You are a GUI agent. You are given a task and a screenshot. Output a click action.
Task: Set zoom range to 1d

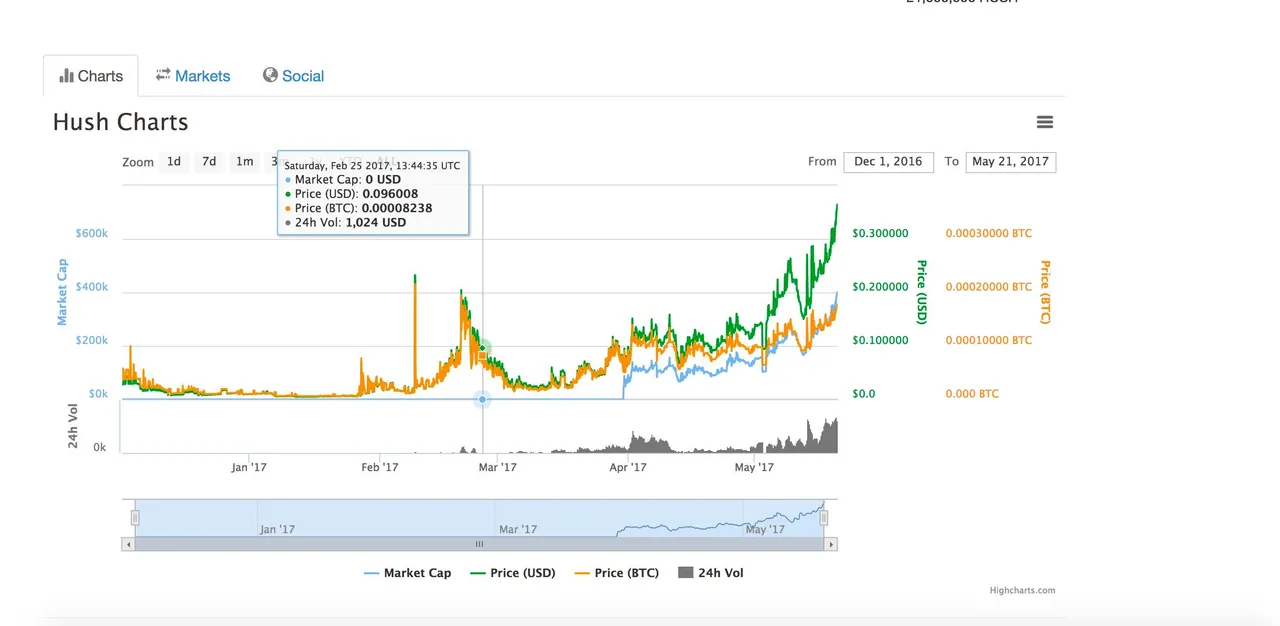[174, 161]
